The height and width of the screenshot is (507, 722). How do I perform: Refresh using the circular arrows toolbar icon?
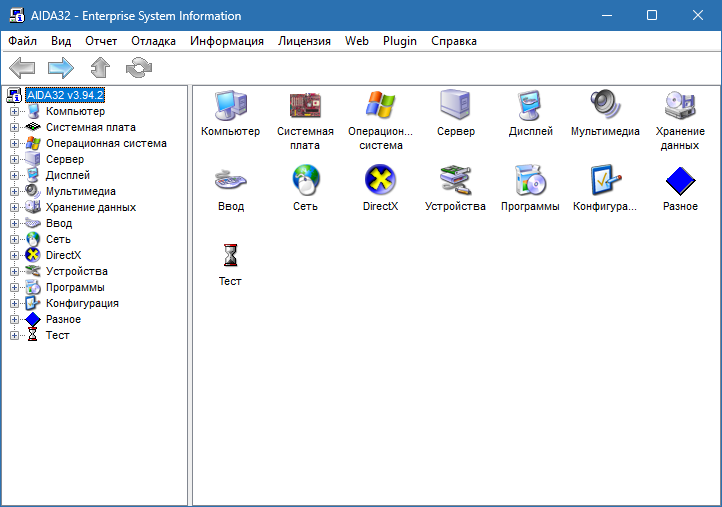[x=139, y=68]
